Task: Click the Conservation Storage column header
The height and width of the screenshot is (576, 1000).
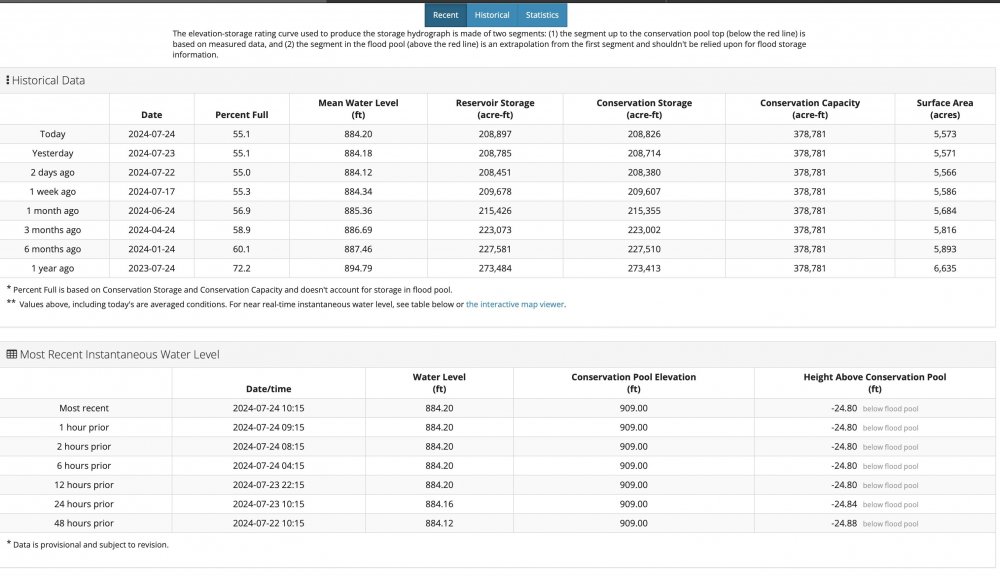Action: (644, 109)
